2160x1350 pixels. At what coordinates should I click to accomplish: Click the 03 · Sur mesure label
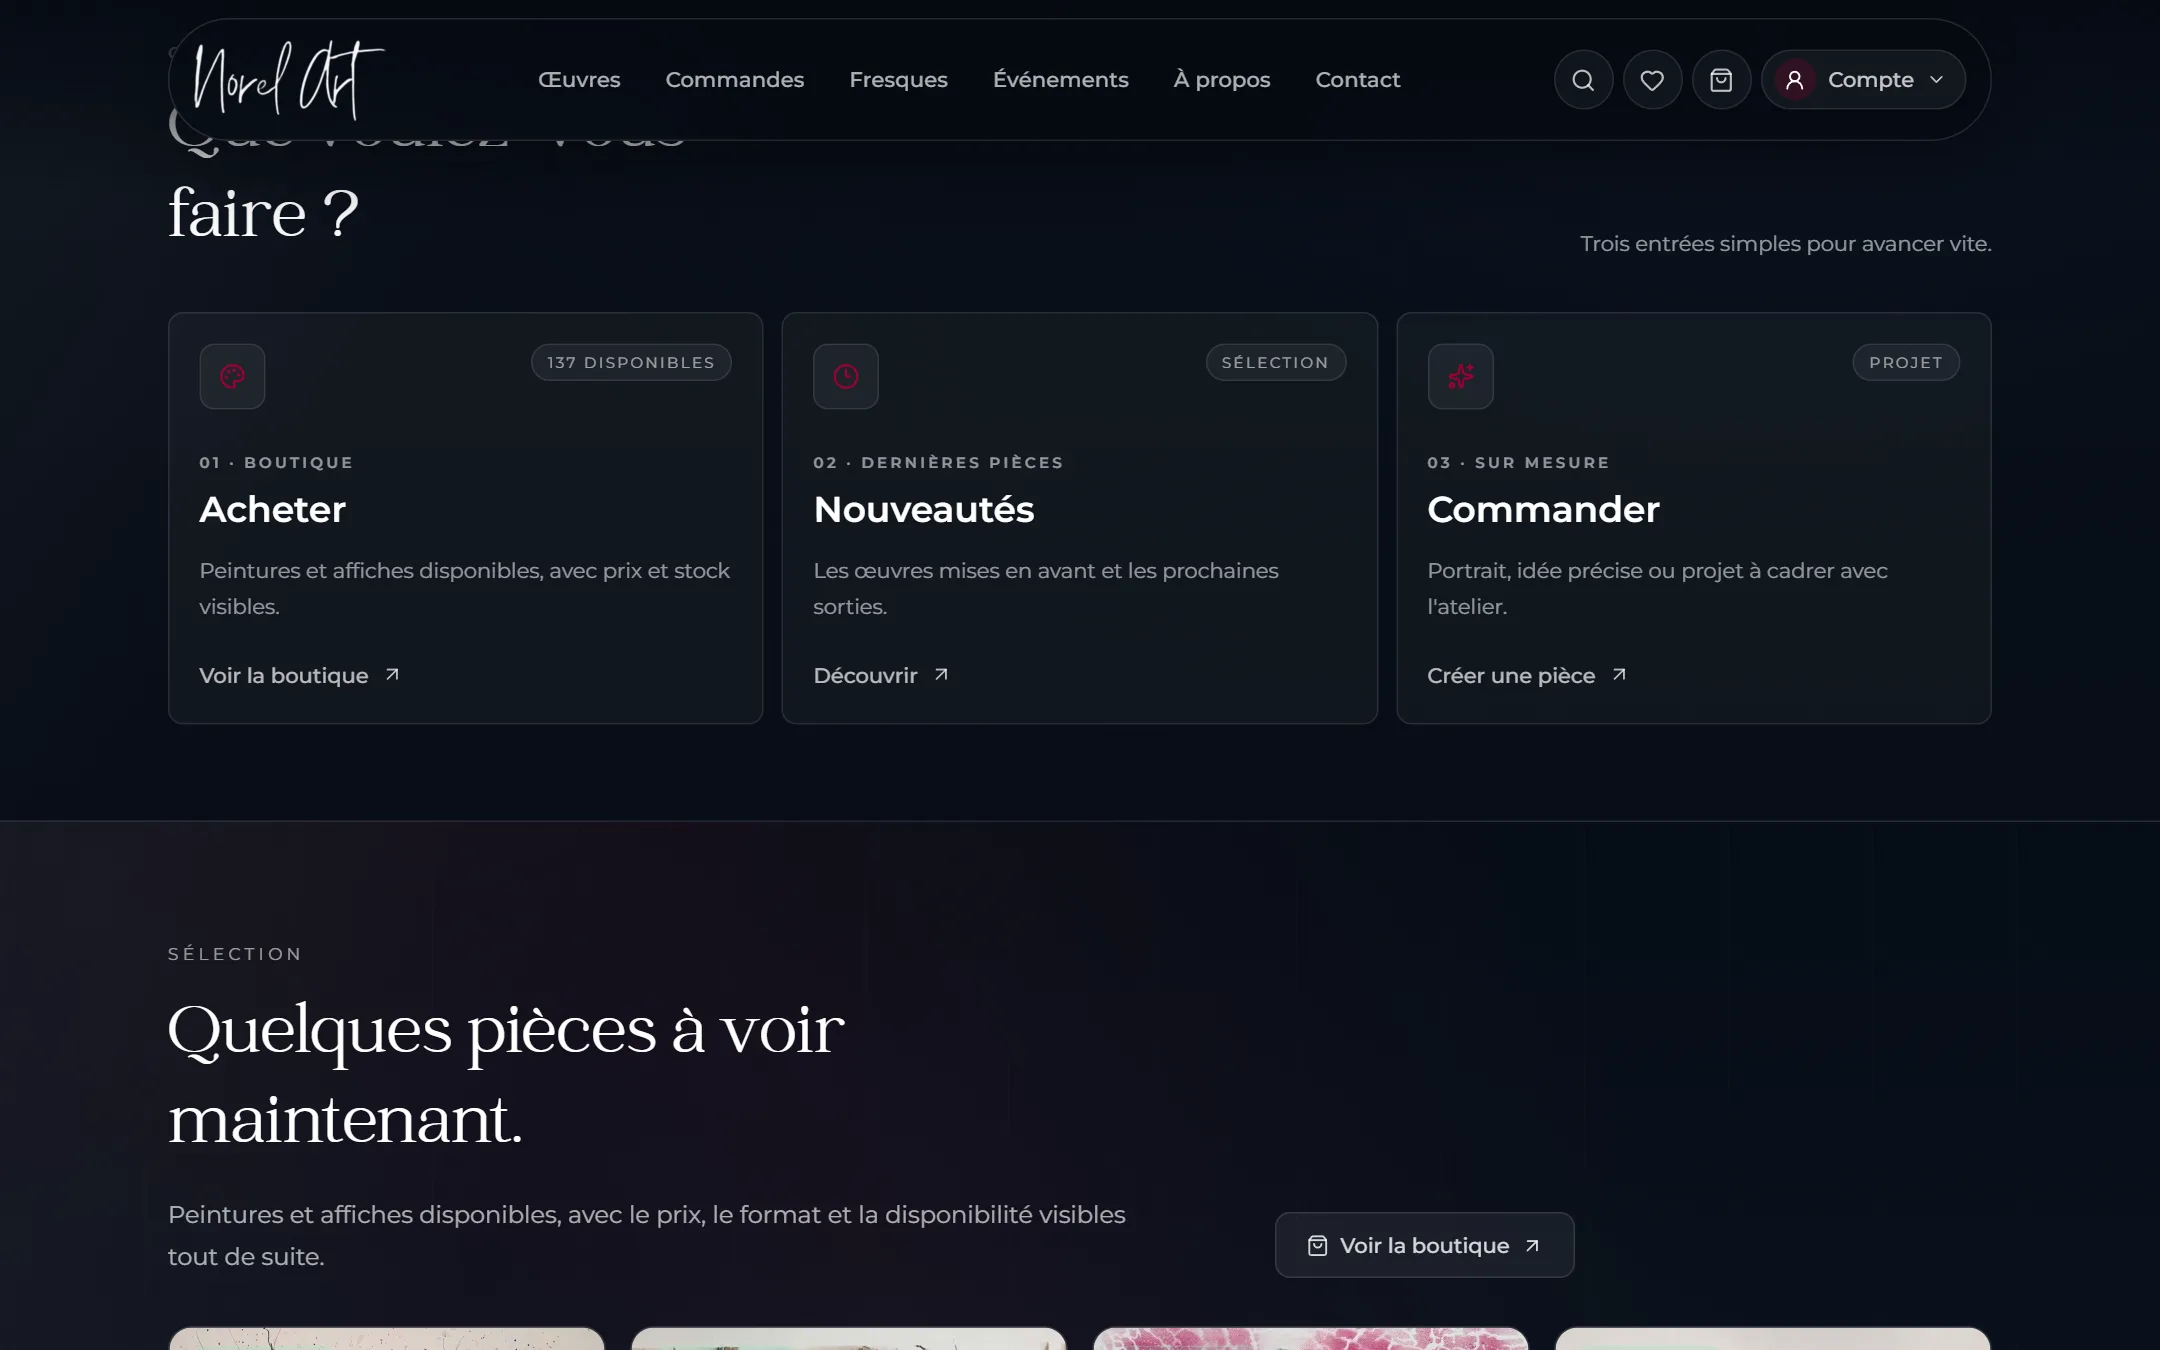(x=1518, y=462)
